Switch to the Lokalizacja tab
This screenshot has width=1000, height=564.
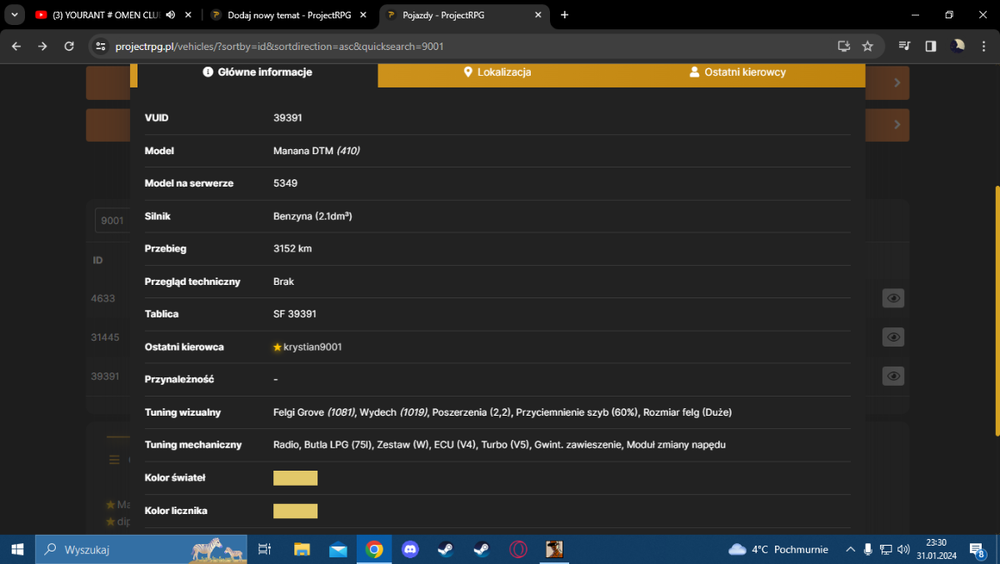pos(497,72)
